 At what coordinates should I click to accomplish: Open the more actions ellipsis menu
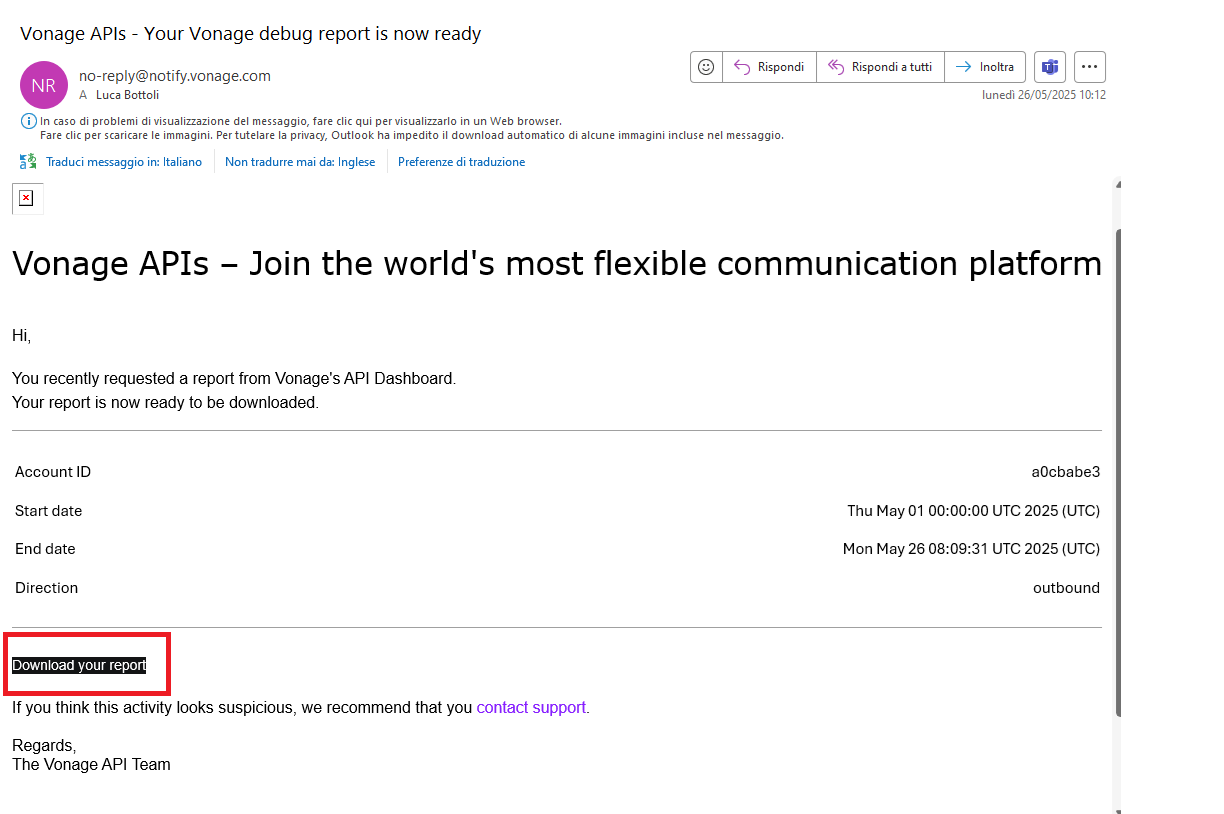1090,67
